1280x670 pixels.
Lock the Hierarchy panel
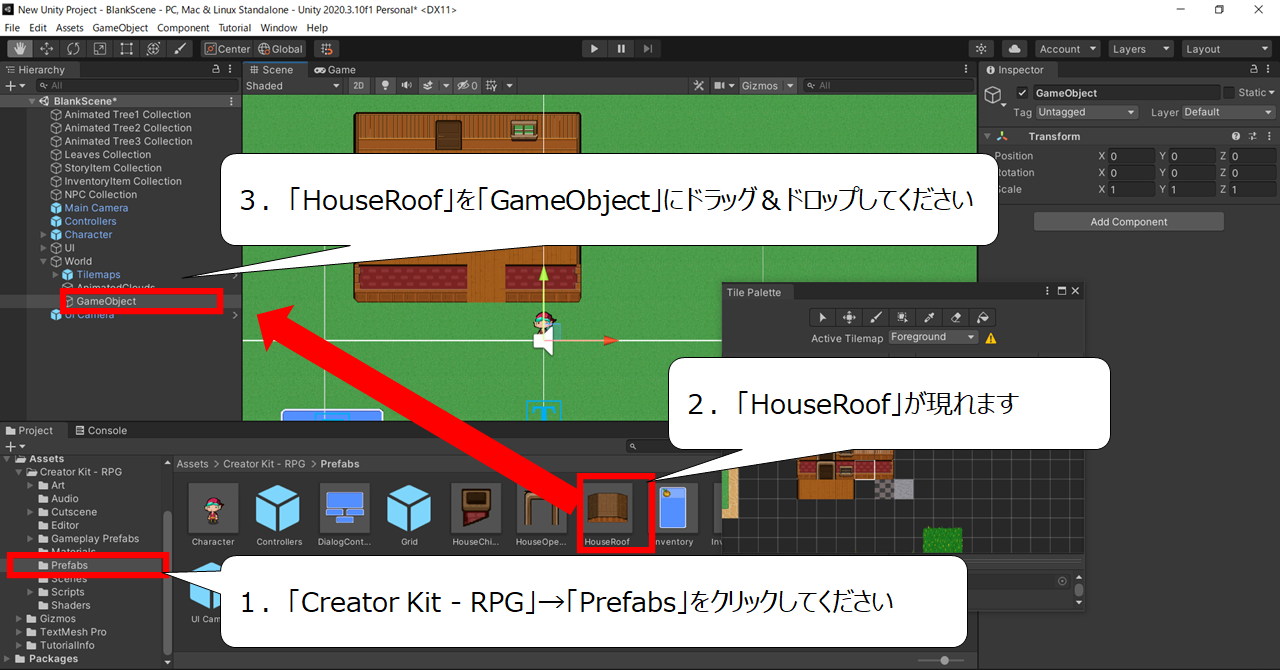pyautogui.click(x=217, y=70)
